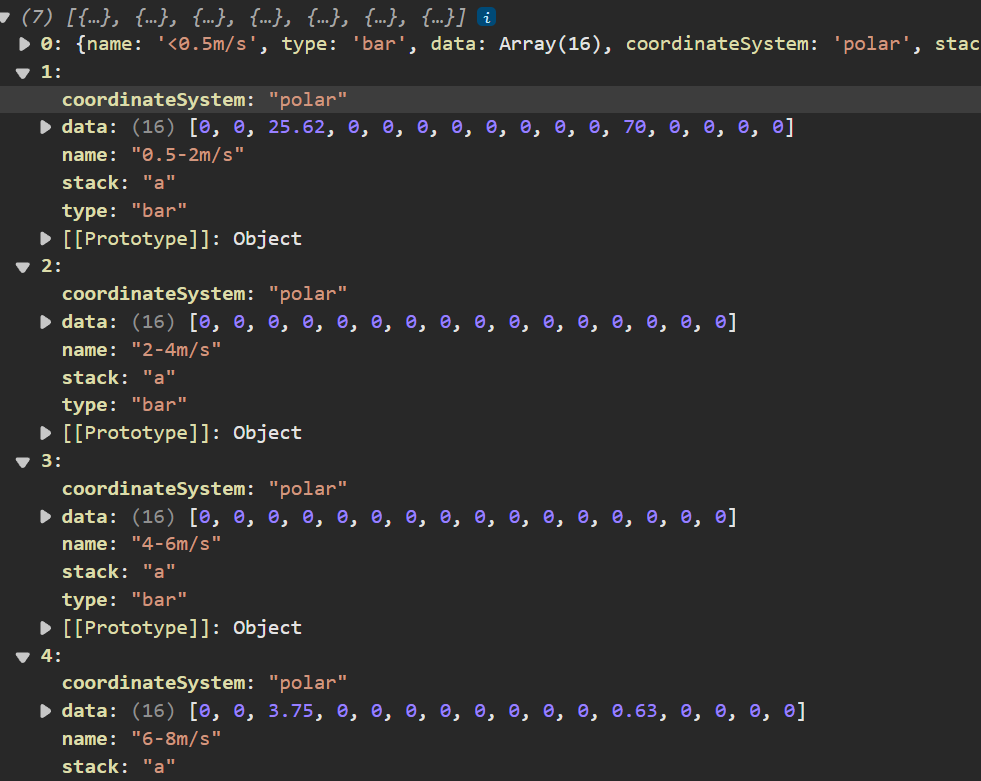
Task: Collapse array item 2
Action: click(23, 267)
